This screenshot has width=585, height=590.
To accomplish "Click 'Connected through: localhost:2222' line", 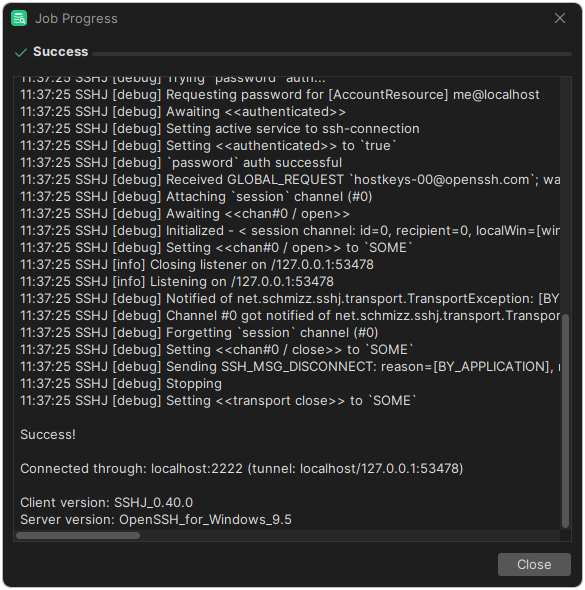I will coord(242,468).
